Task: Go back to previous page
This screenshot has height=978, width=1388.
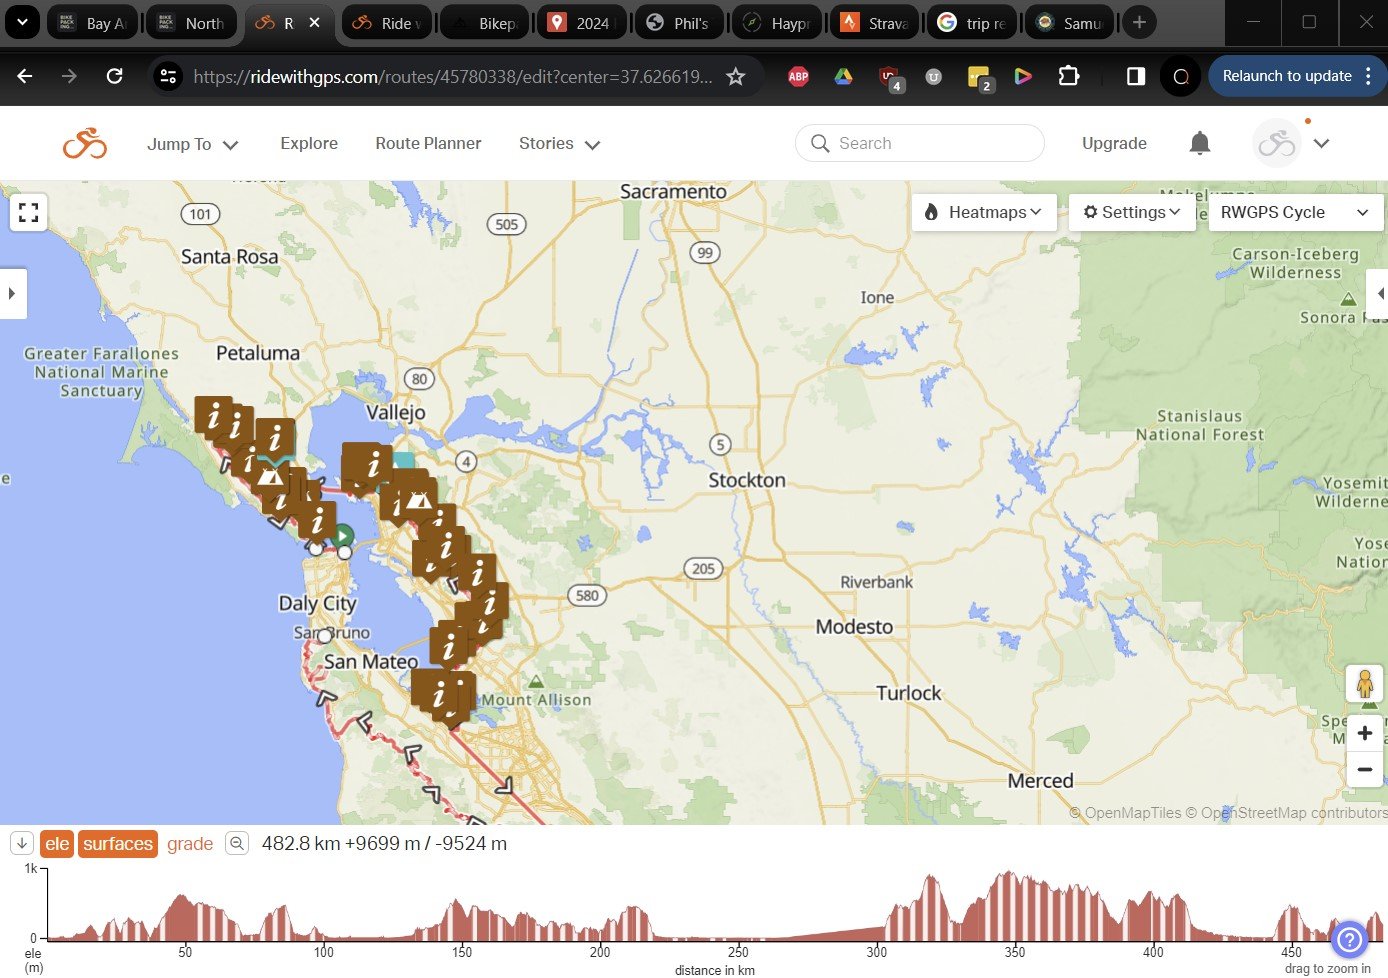Action: tap(25, 76)
